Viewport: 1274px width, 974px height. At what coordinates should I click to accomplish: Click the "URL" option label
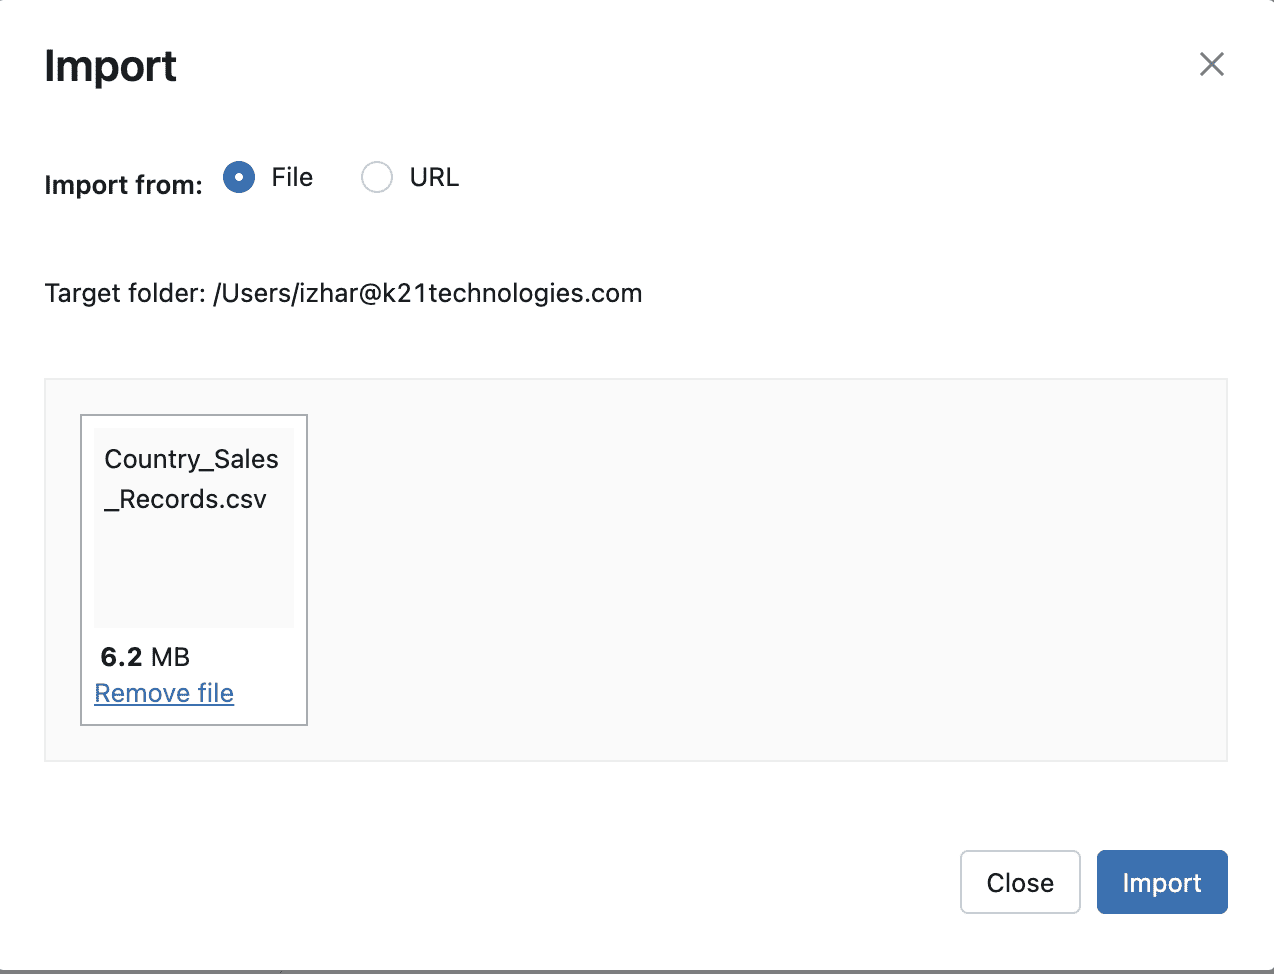coord(434,177)
